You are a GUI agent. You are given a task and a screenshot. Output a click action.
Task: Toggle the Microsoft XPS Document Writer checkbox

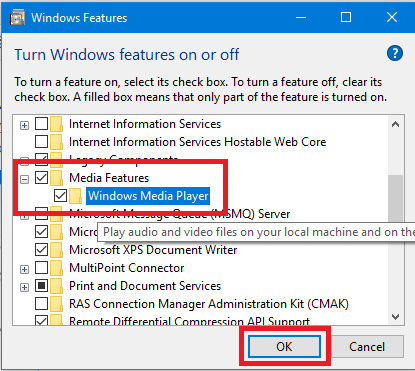pos(41,250)
